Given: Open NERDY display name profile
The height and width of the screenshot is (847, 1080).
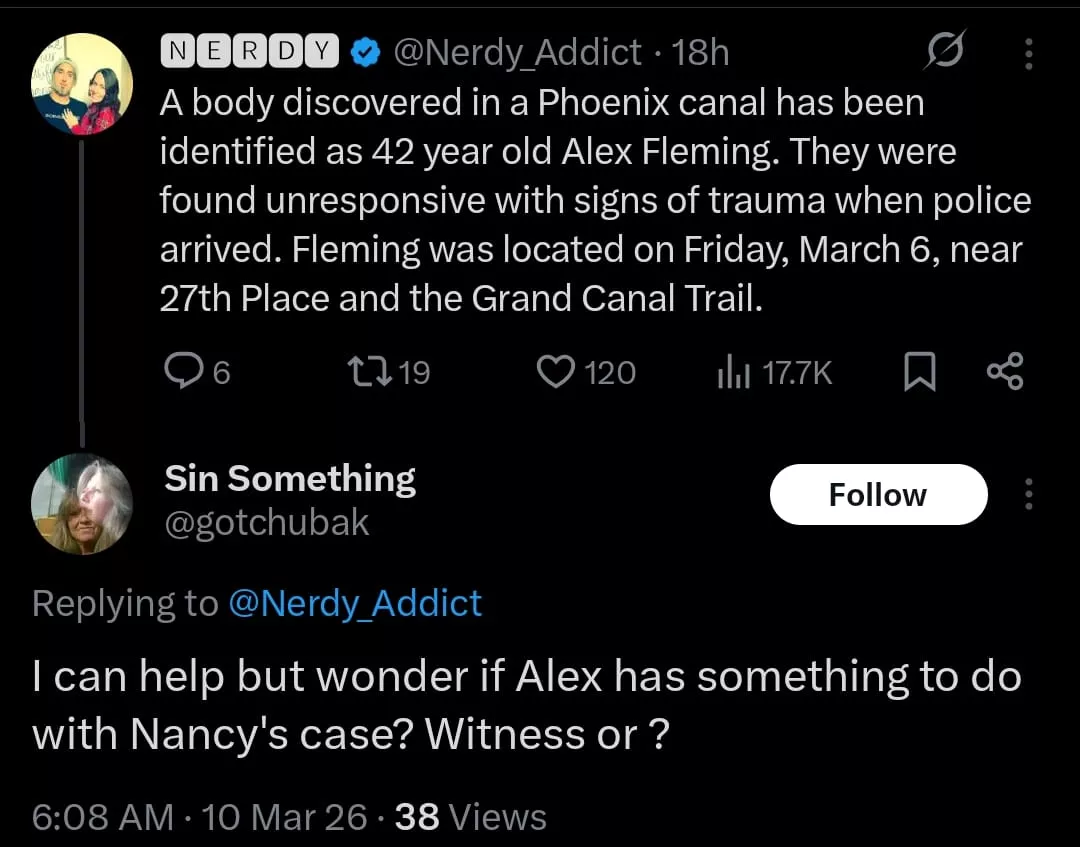Looking at the screenshot, I should pos(250,52).
